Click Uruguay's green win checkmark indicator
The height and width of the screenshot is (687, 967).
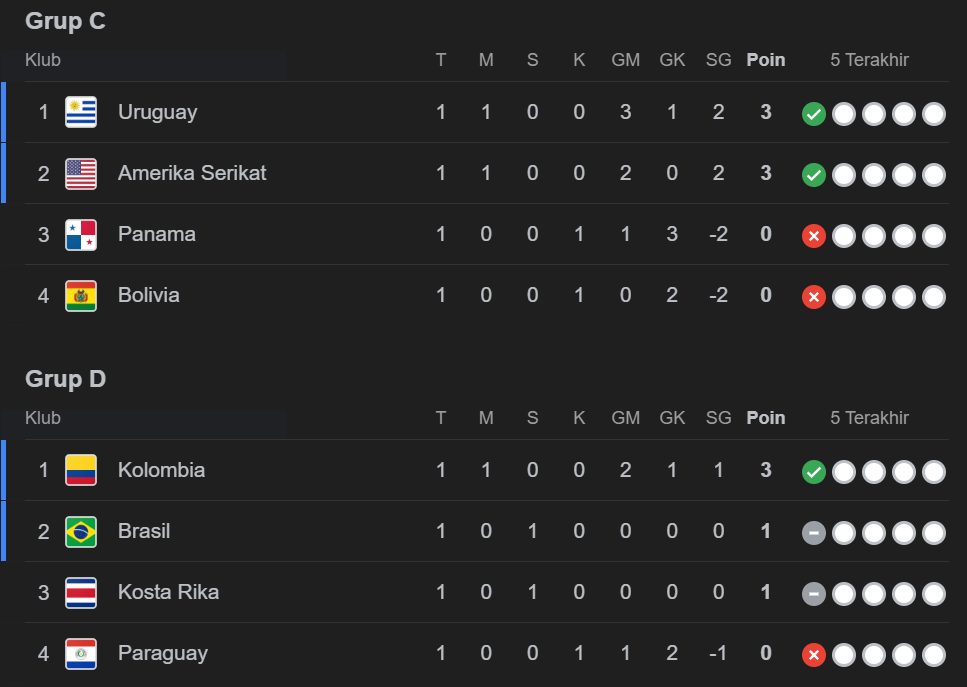[x=814, y=114]
